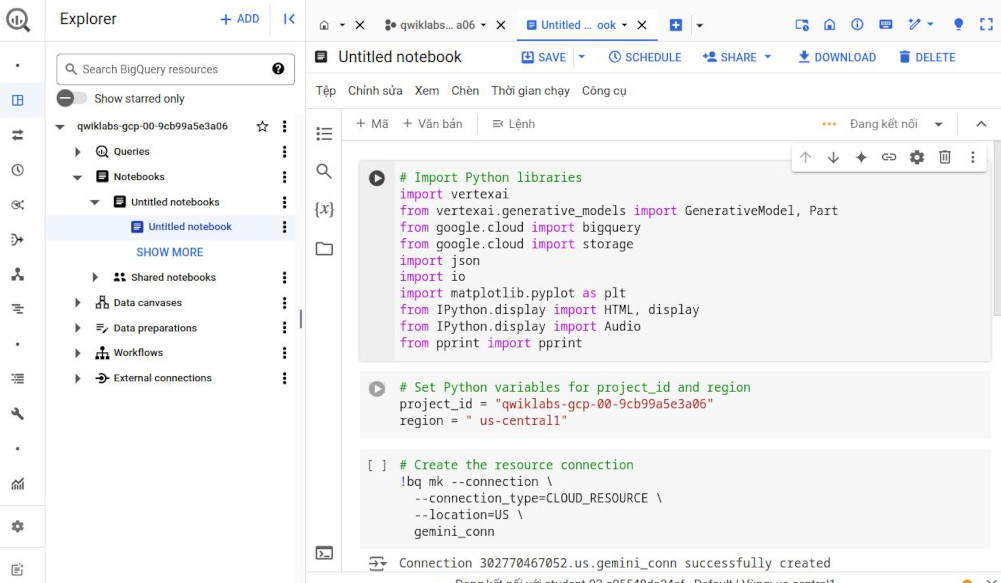Add a code cell with + Mã
The height and width of the screenshot is (583, 1001).
click(372, 124)
